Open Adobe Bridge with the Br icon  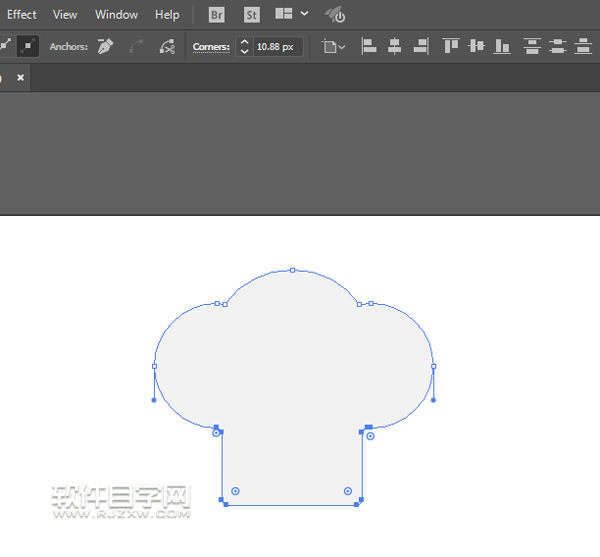(217, 15)
